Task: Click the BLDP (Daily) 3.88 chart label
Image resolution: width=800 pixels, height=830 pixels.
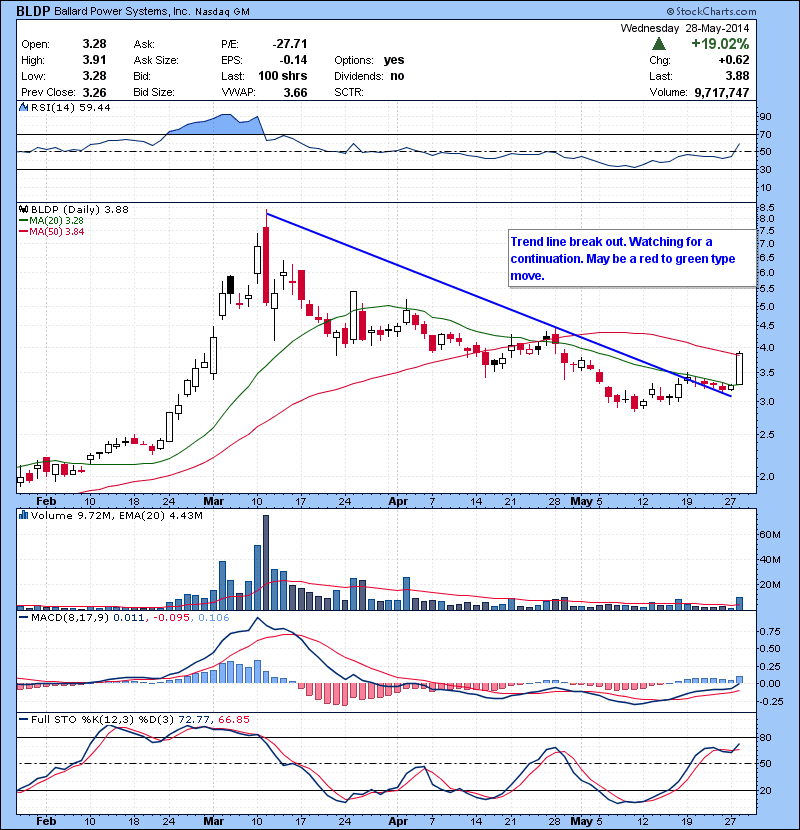Action: click(79, 210)
